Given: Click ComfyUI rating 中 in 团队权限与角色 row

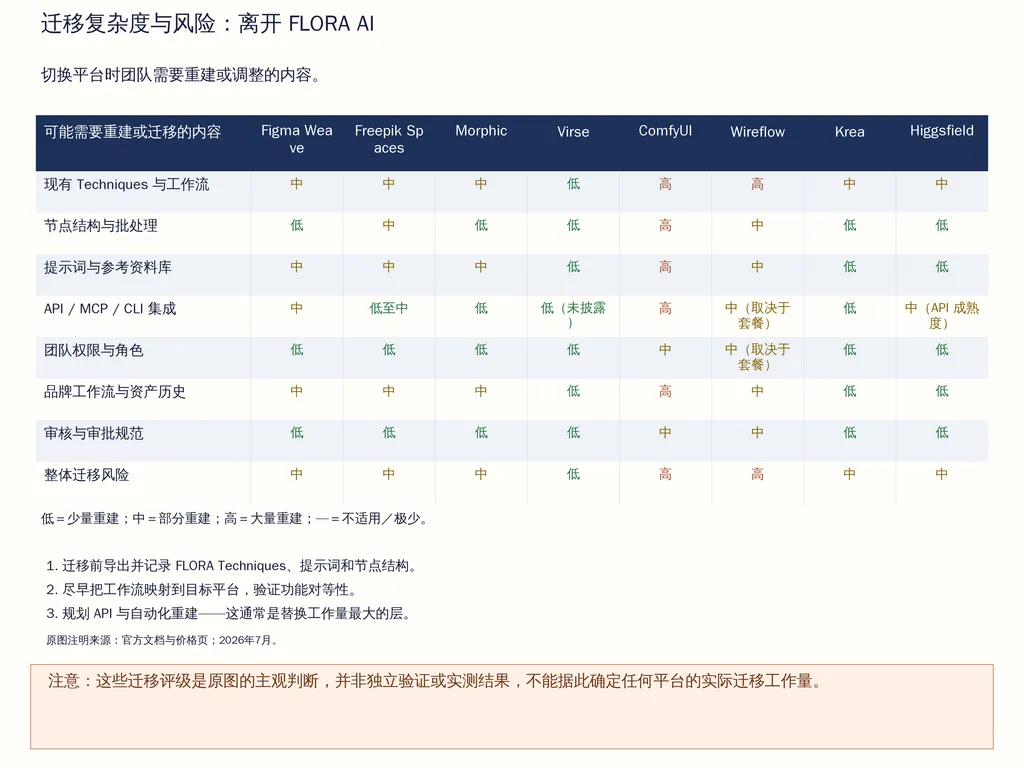Looking at the screenshot, I should click(665, 350).
